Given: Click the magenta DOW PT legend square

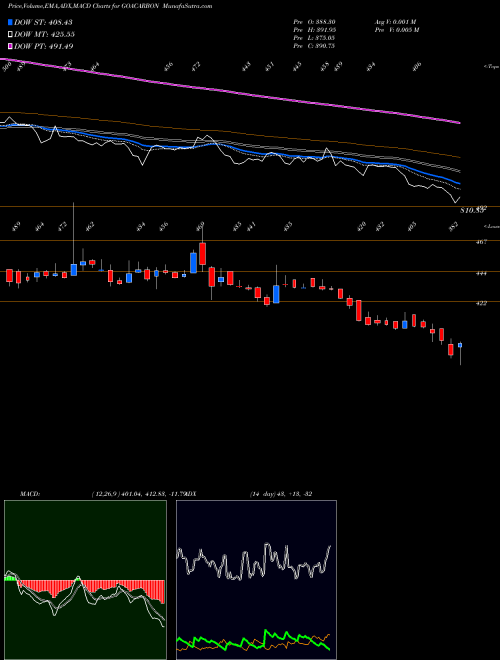Looking at the screenshot, I should click(x=10, y=46).
